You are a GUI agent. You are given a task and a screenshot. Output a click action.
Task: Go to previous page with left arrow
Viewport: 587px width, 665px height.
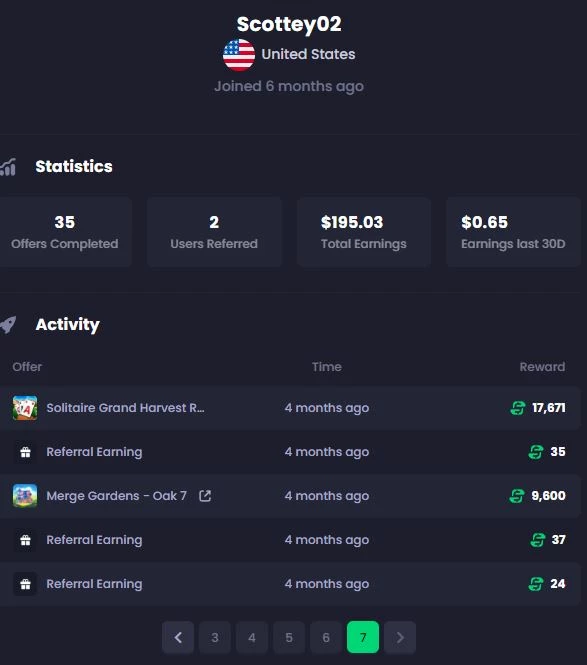178,637
